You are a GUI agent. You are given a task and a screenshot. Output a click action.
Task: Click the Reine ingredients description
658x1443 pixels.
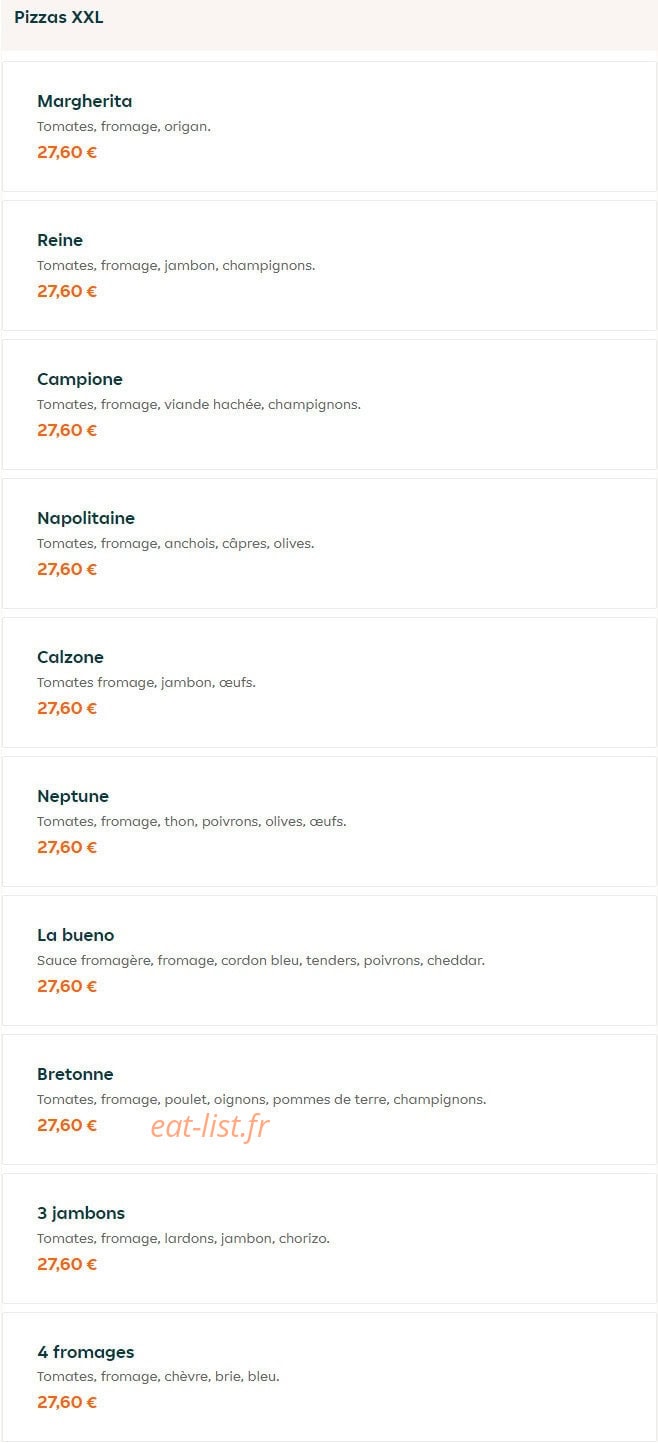(176, 265)
